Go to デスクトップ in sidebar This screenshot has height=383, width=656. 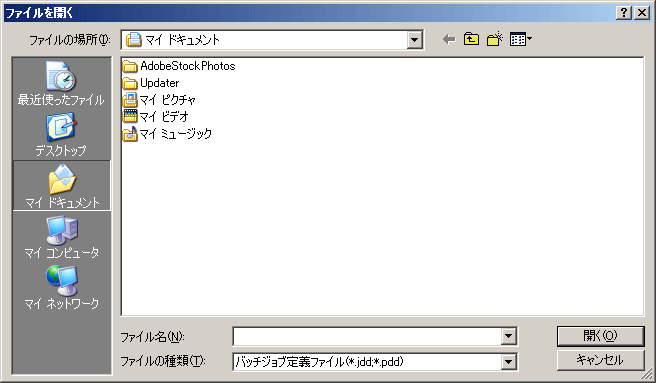click(61, 135)
